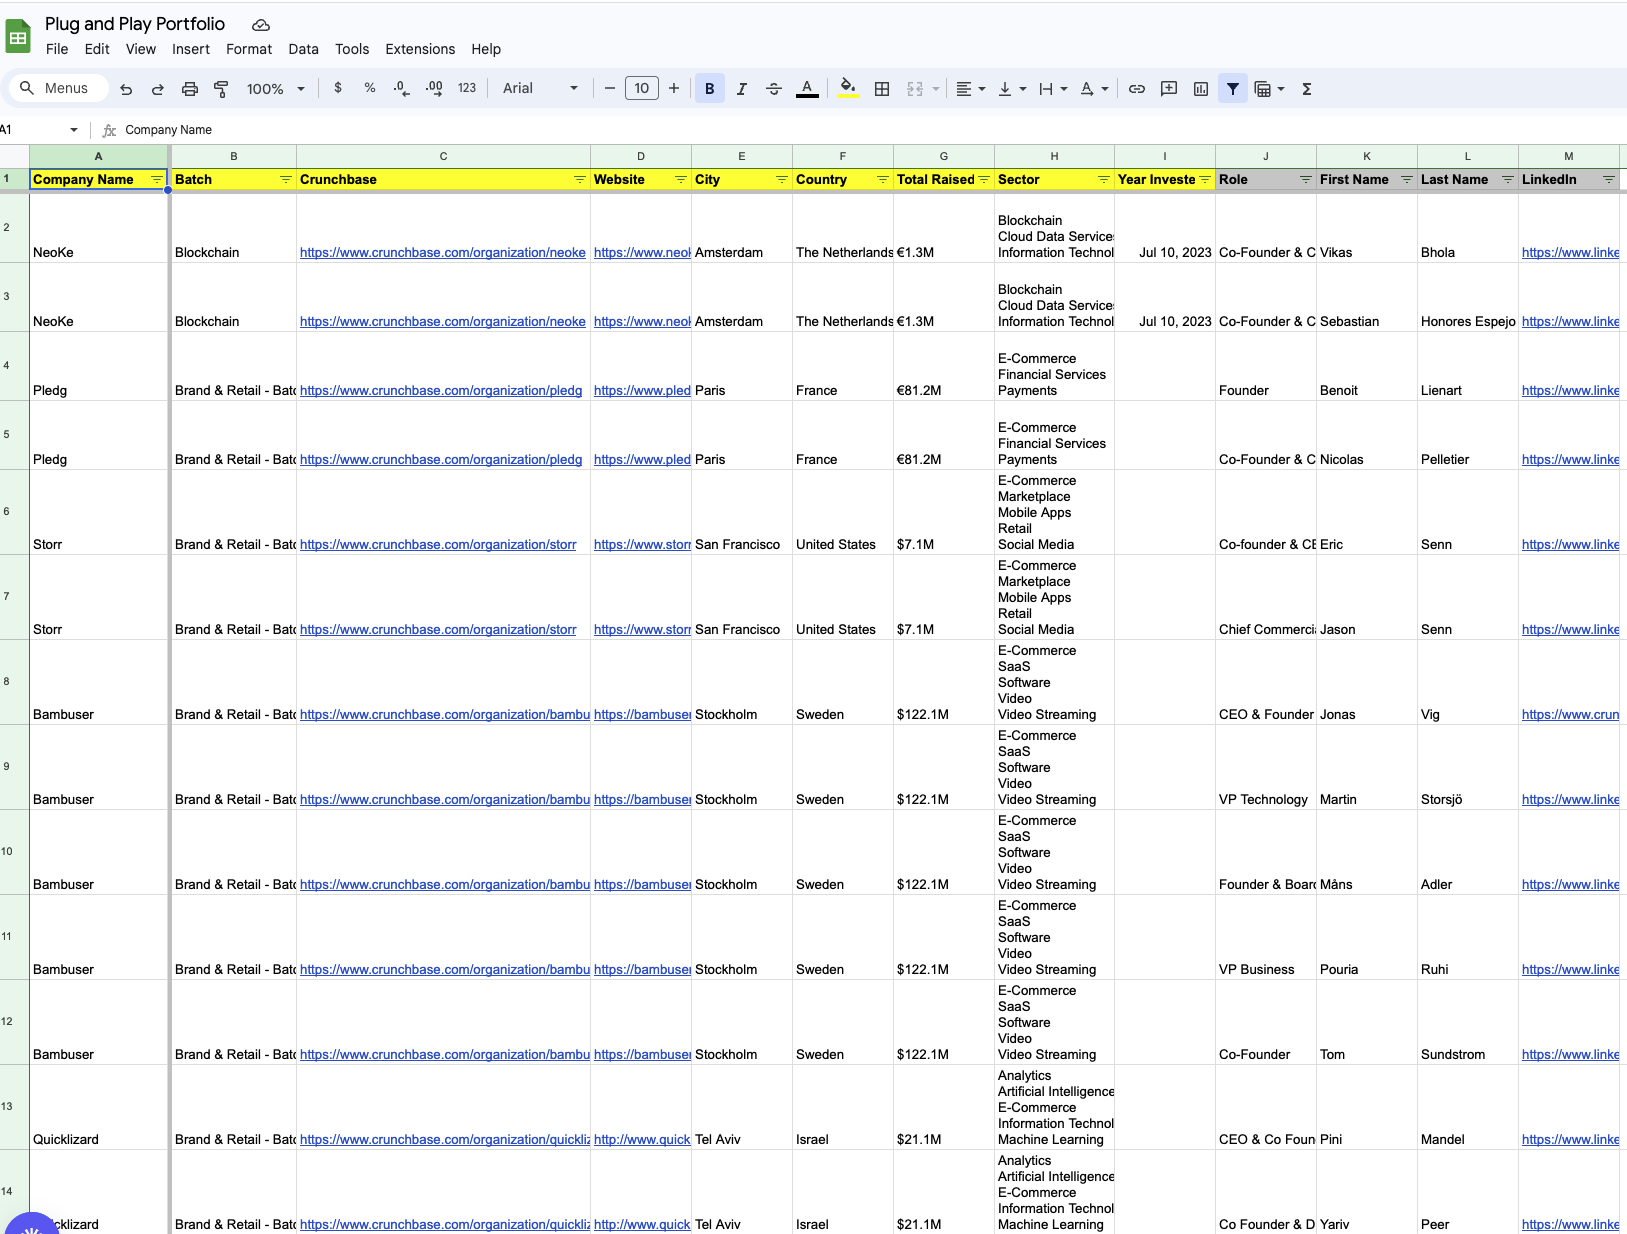Open Quicklizard Crunchbase link in row 13

pyautogui.click(x=445, y=1139)
